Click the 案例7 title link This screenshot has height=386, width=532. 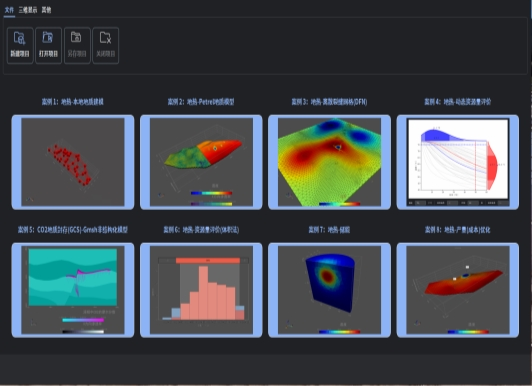pyautogui.click(x=329, y=230)
